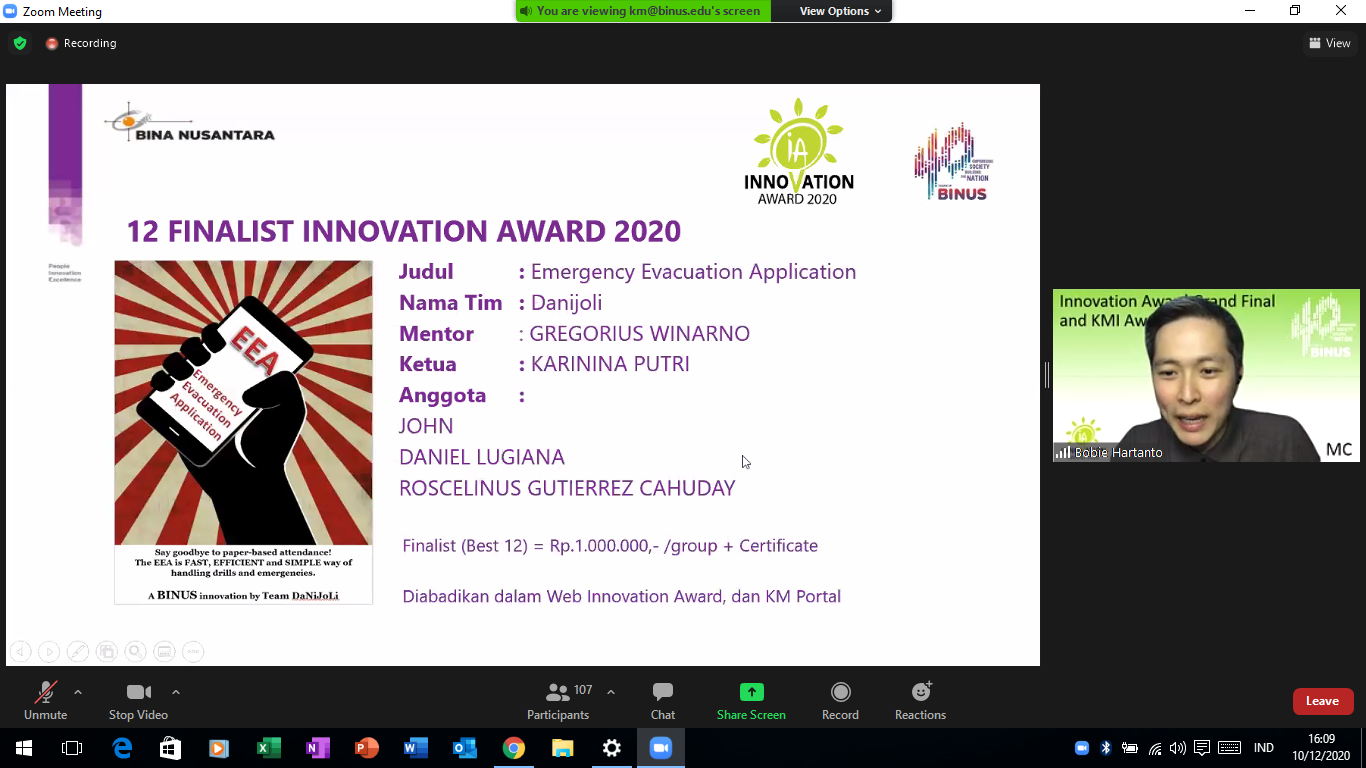This screenshot has height=768, width=1366.
Task: Start recording with Record button
Action: pos(840,700)
